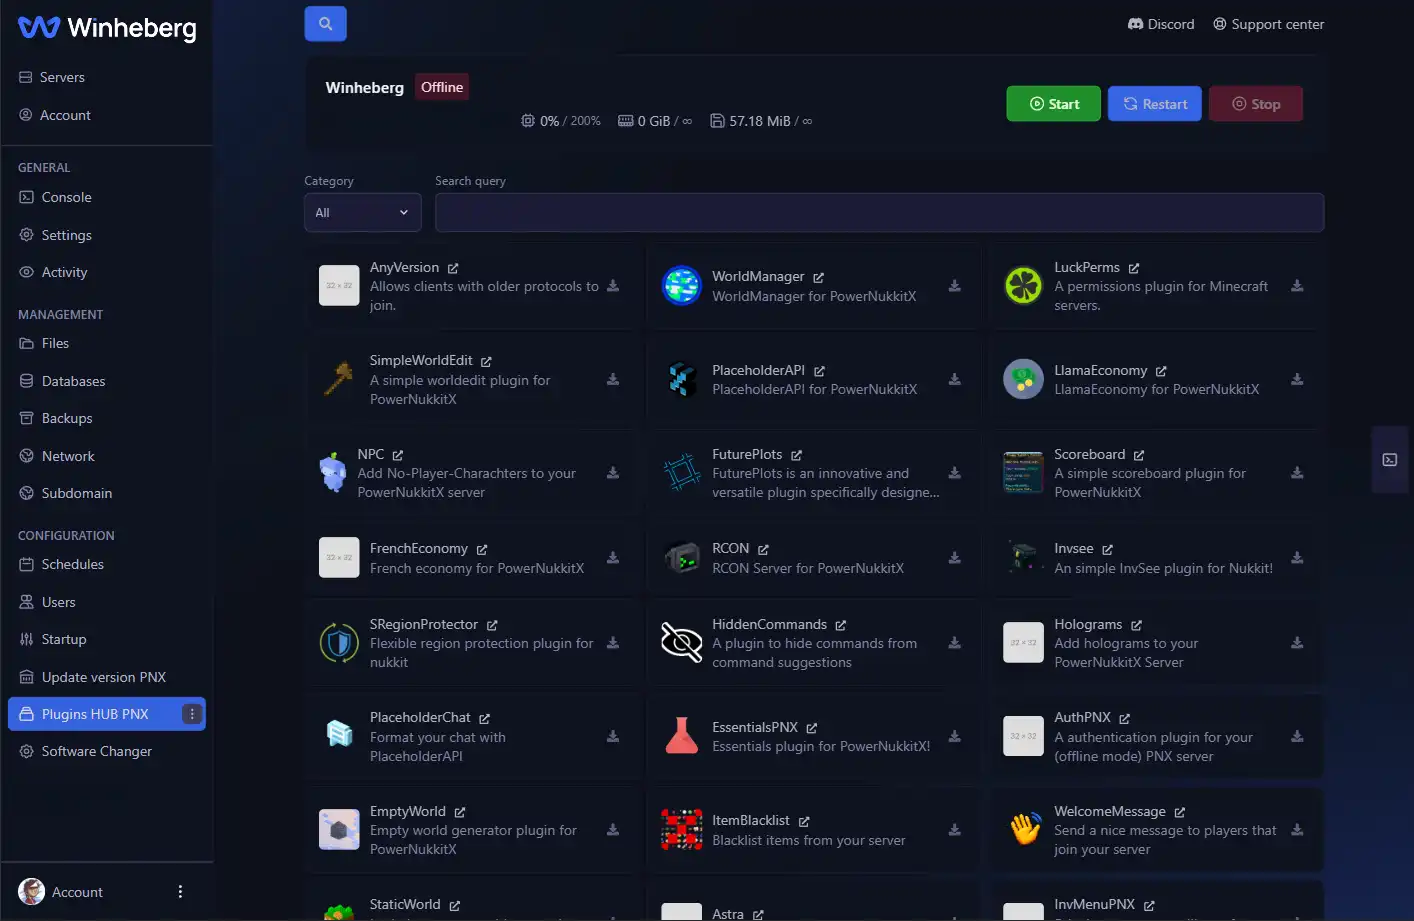This screenshot has width=1414, height=921.
Task: Download the AuthPNX plugin
Action: pos(1297,737)
